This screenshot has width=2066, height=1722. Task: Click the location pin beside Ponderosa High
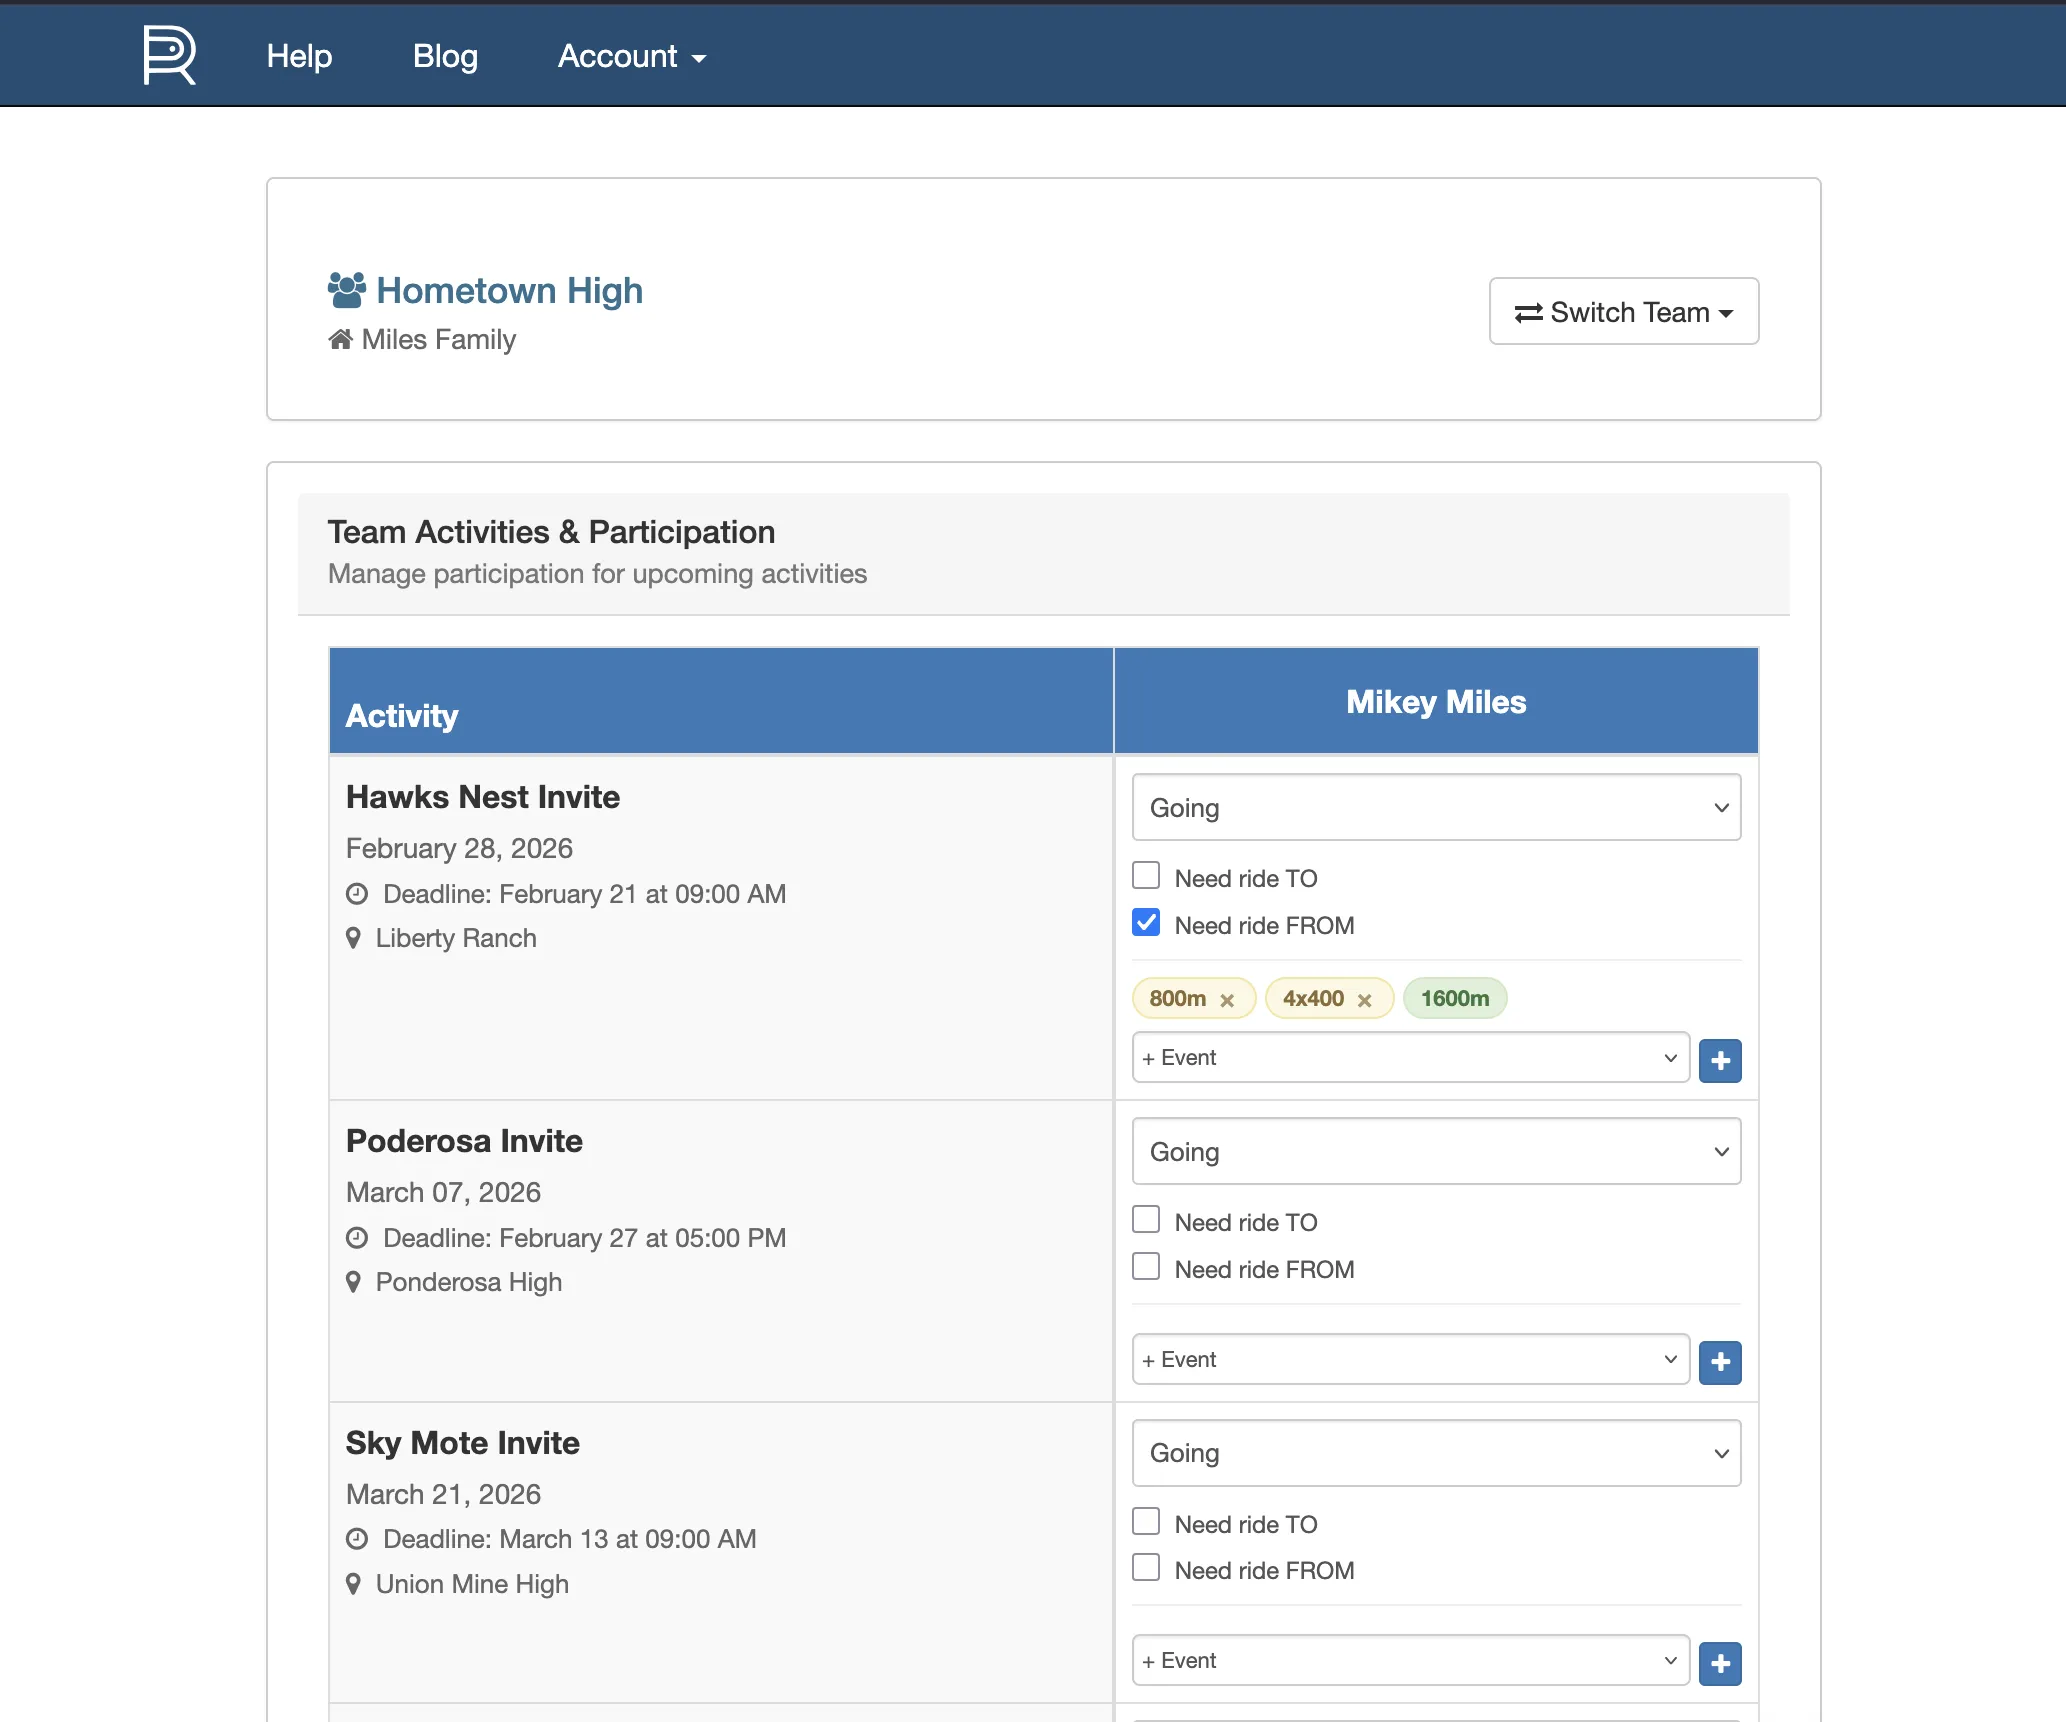point(353,1282)
